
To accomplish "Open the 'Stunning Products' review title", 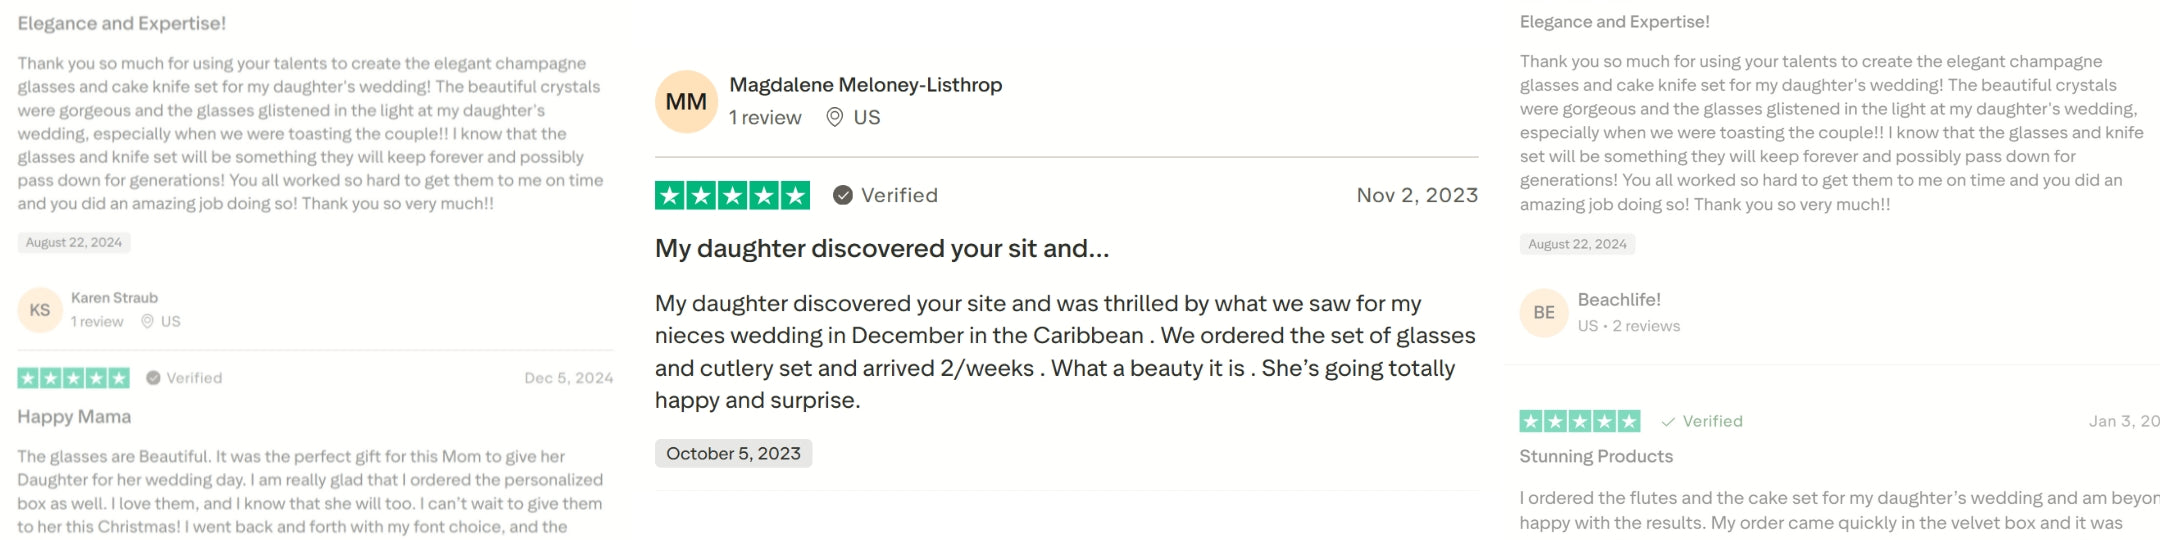I will click(x=1595, y=457).
